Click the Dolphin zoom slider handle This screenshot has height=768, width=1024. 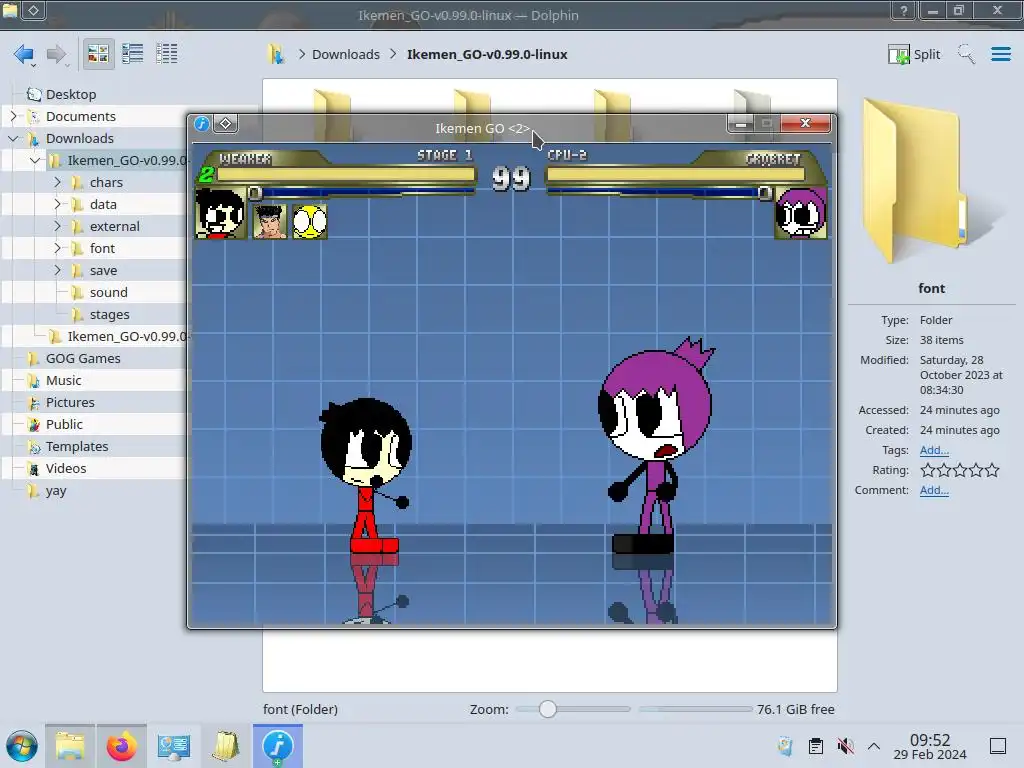[548, 709]
